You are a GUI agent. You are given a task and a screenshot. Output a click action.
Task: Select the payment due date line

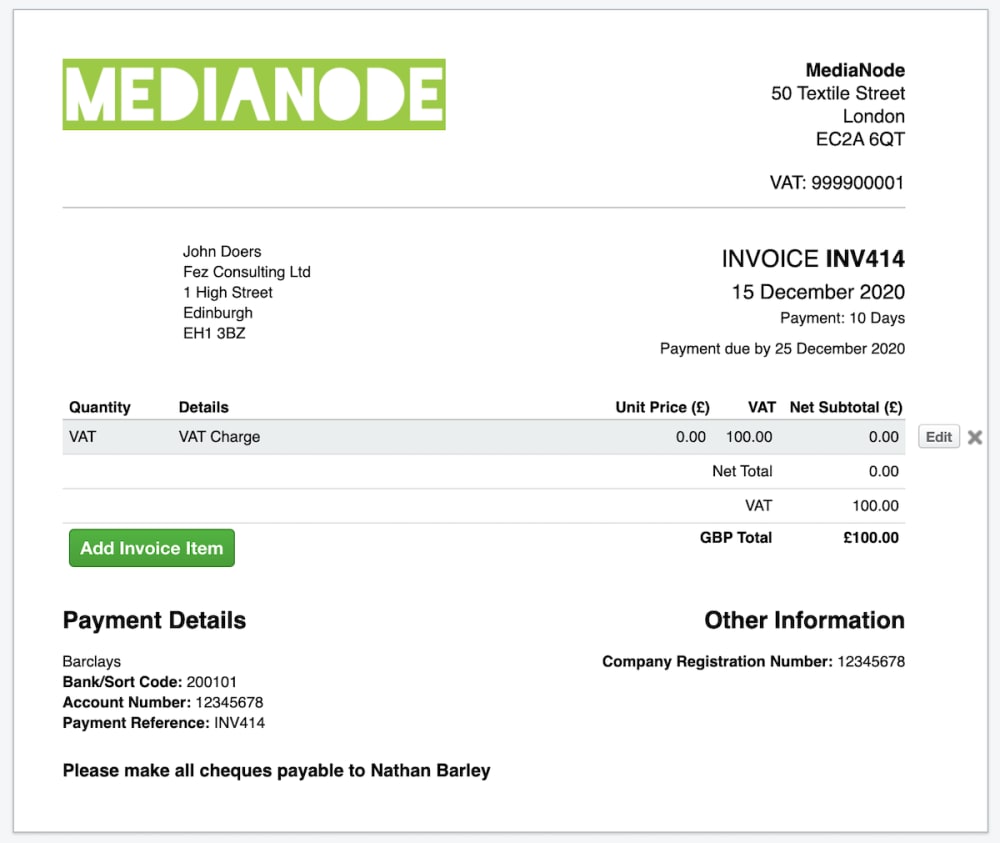(x=782, y=348)
